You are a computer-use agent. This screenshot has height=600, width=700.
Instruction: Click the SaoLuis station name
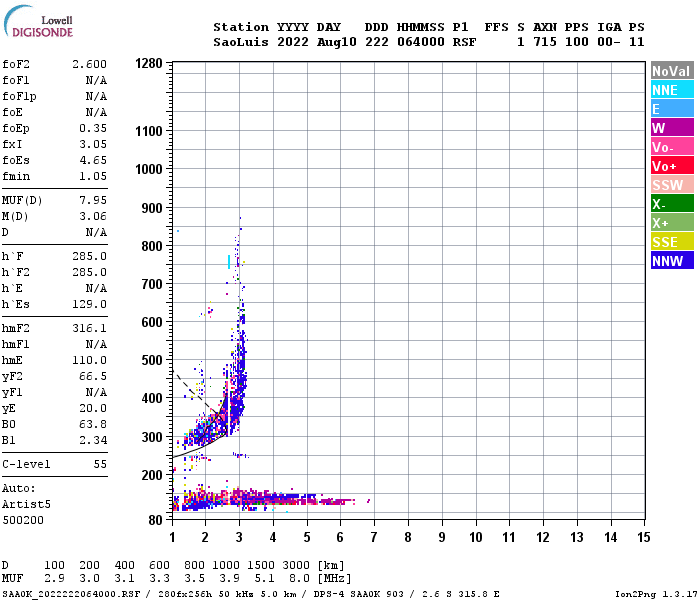tap(241, 42)
